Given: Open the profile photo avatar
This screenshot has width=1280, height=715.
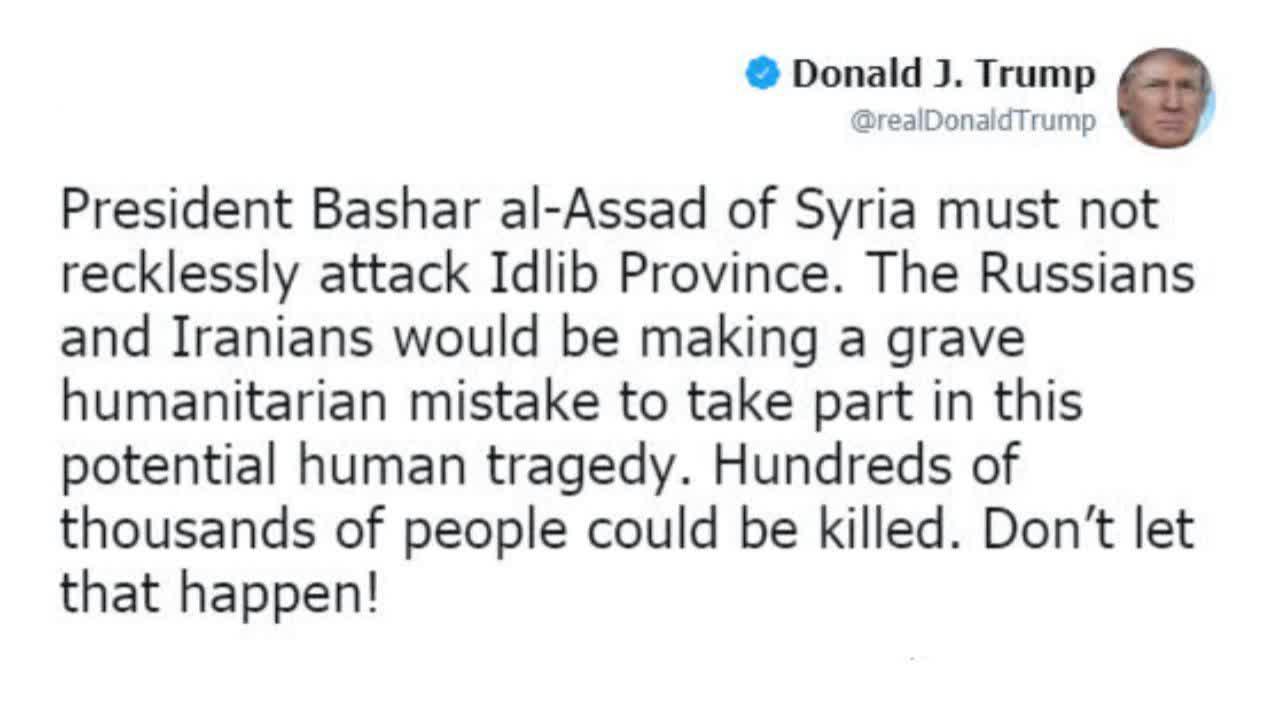Looking at the screenshot, I should click(1165, 98).
